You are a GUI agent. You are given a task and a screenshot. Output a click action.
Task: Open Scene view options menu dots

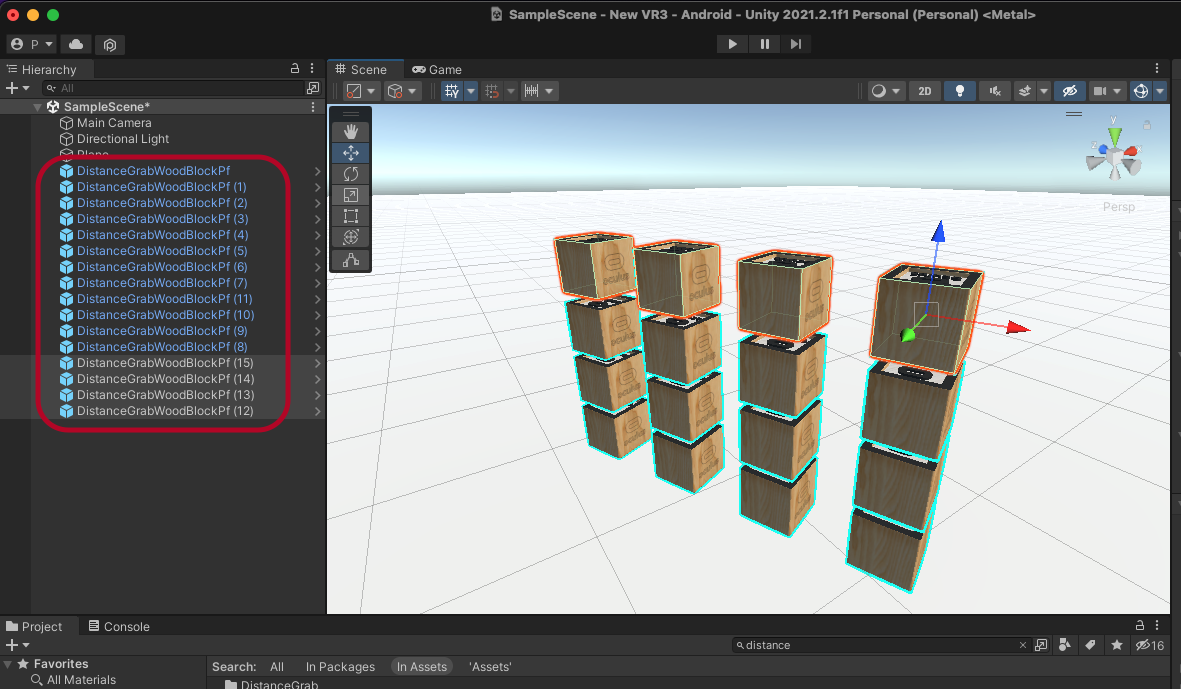(1158, 69)
